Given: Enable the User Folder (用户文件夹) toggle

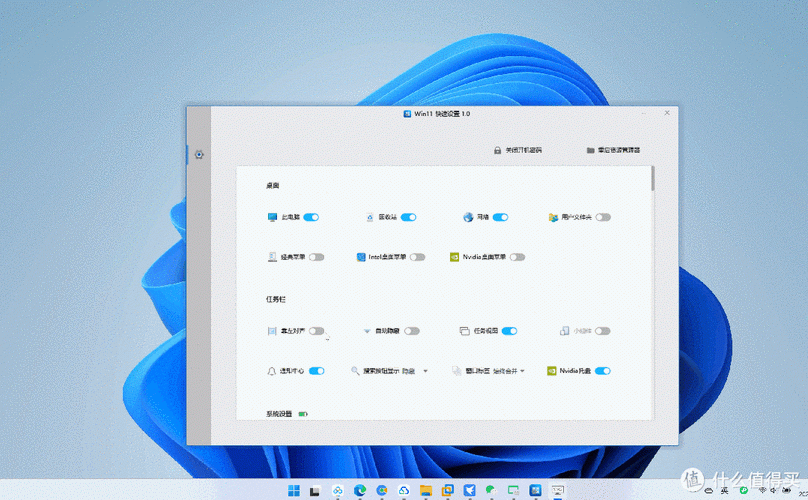Looking at the screenshot, I should click(x=603, y=217).
